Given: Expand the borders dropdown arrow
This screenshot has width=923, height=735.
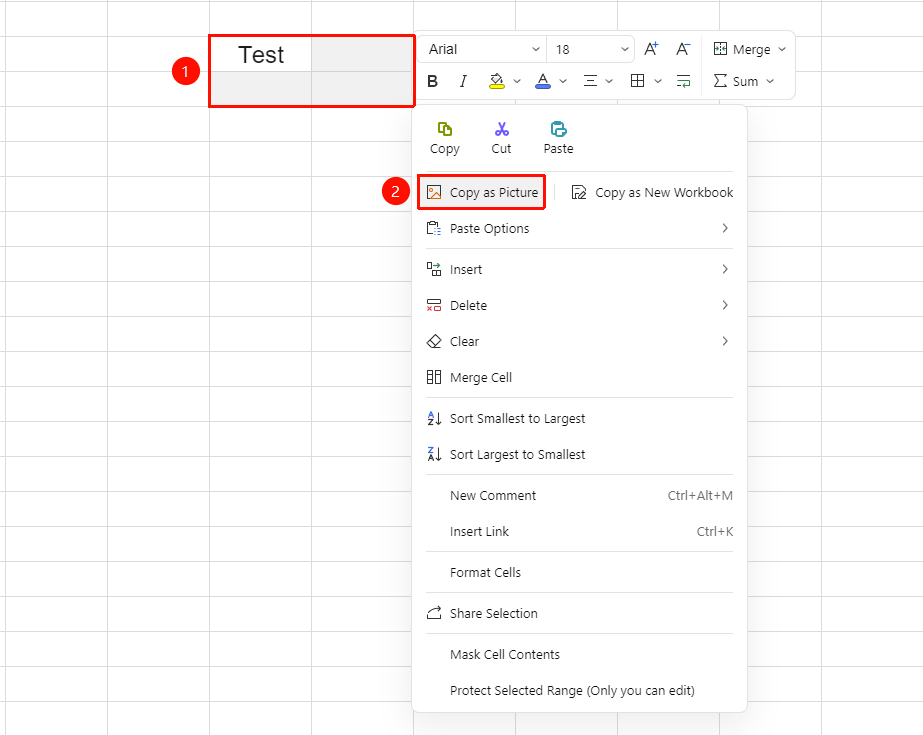Looking at the screenshot, I should point(658,81).
